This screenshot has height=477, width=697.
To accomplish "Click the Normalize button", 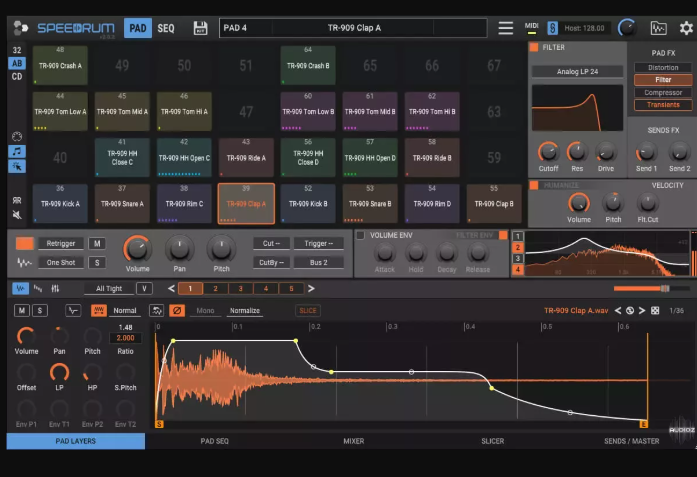I will [x=244, y=310].
